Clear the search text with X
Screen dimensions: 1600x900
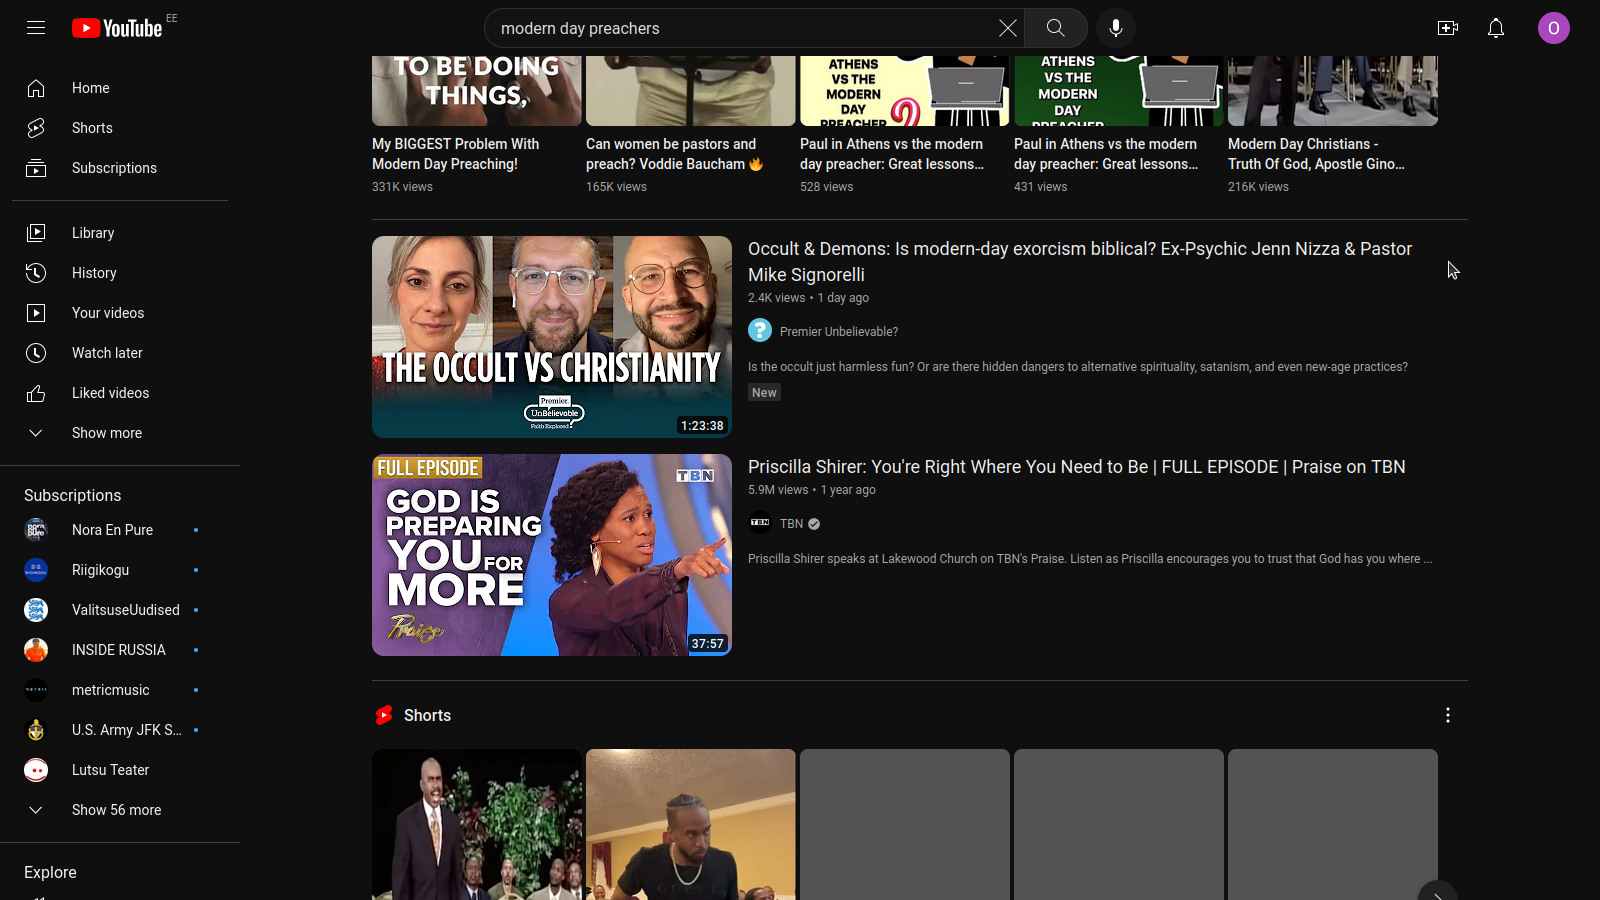[x=1007, y=28]
